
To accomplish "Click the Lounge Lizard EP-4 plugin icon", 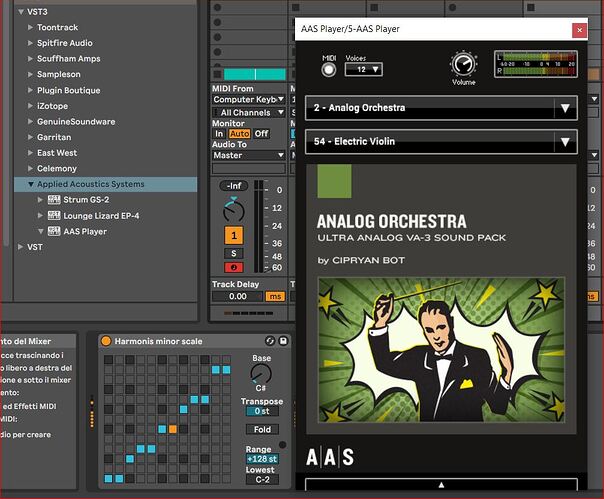I will point(54,215).
